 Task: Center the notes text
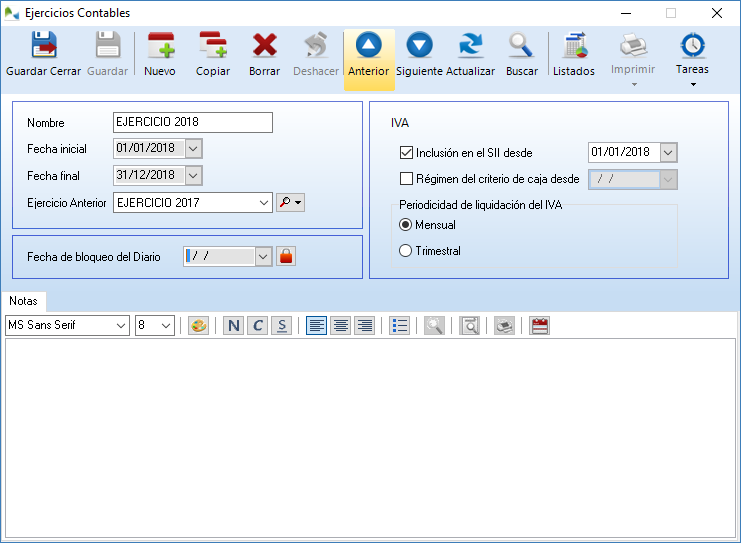click(x=341, y=326)
